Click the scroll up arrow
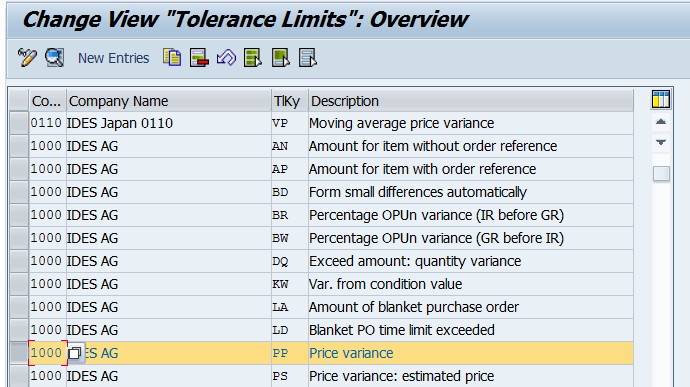 [x=661, y=122]
